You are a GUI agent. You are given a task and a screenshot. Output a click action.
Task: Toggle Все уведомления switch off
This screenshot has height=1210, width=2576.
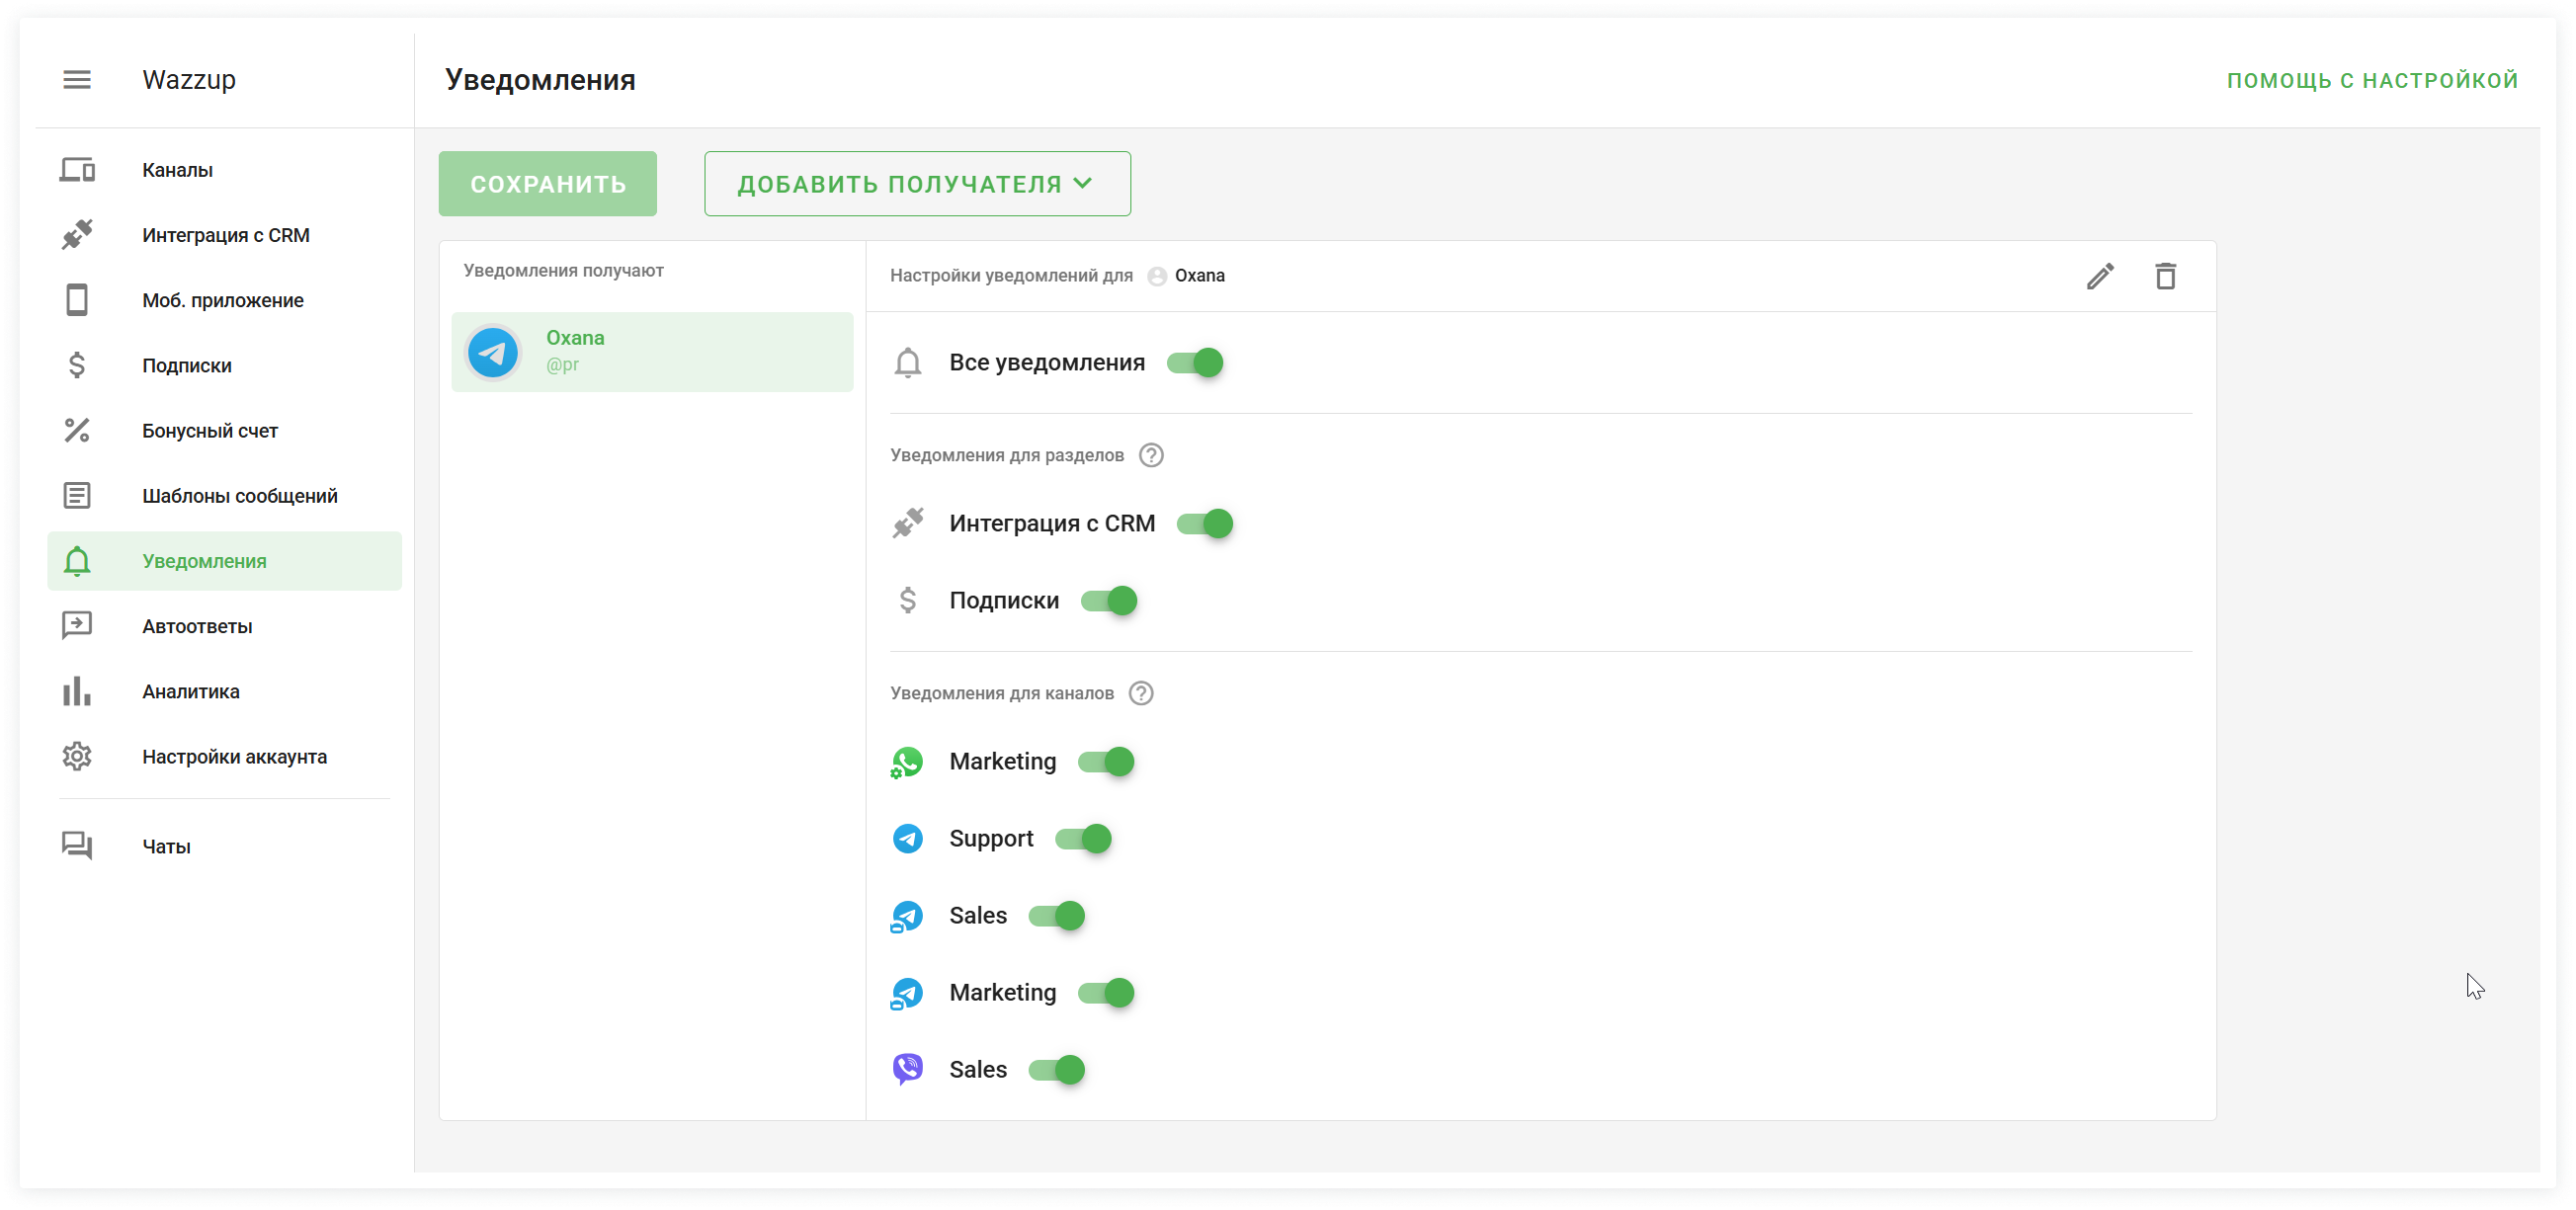[x=1195, y=363]
